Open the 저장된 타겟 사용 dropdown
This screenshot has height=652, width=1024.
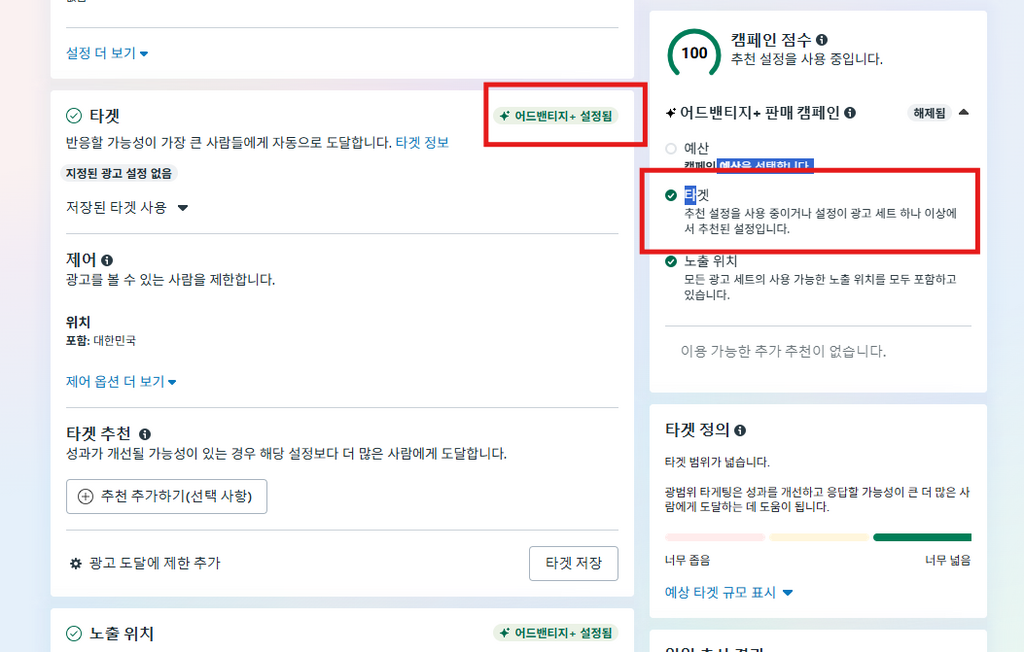click(127, 208)
